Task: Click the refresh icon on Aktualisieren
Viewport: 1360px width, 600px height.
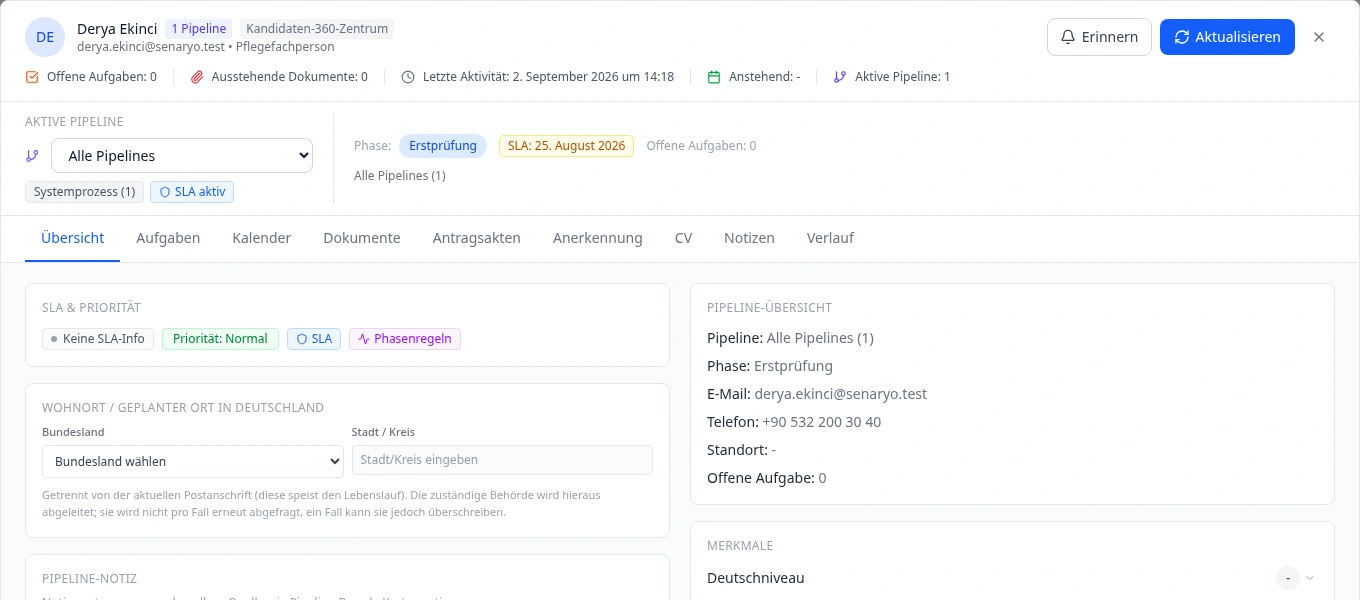Action: click(1182, 37)
